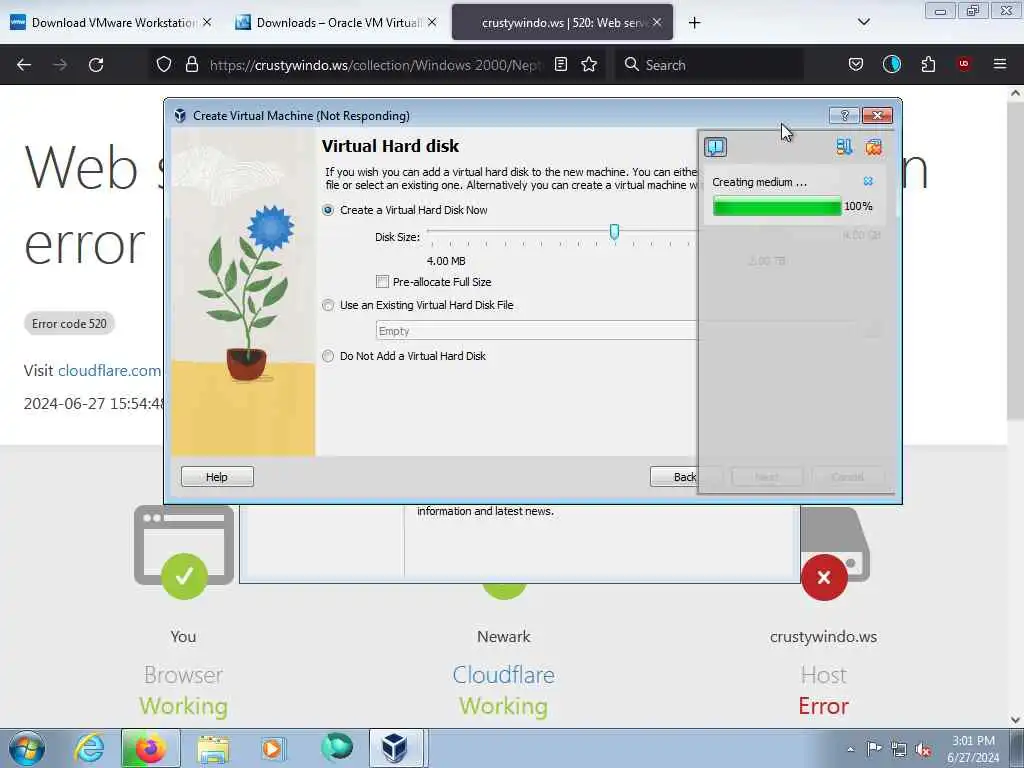Click the Empty existing disk combo box
The width and height of the screenshot is (1024, 768).
click(537, 331)
